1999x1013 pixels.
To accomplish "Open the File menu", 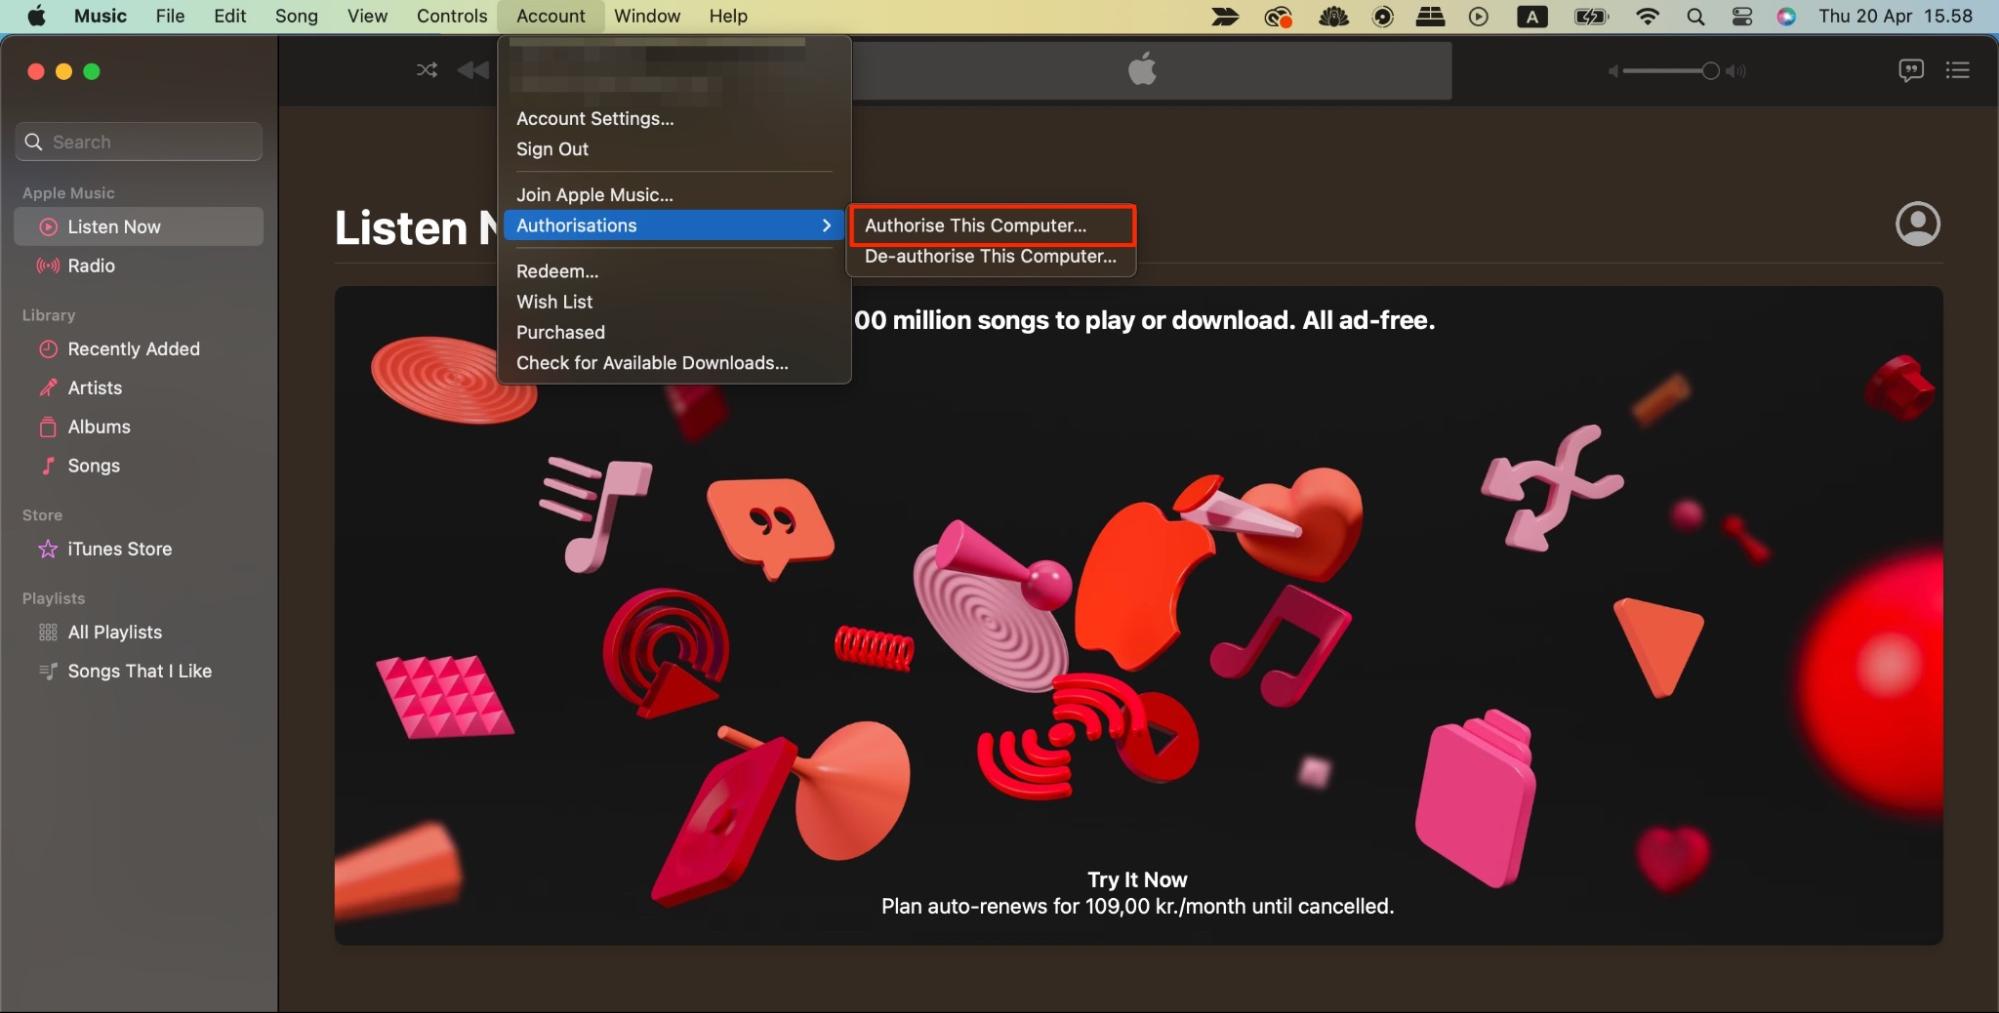I will [170, 16].
